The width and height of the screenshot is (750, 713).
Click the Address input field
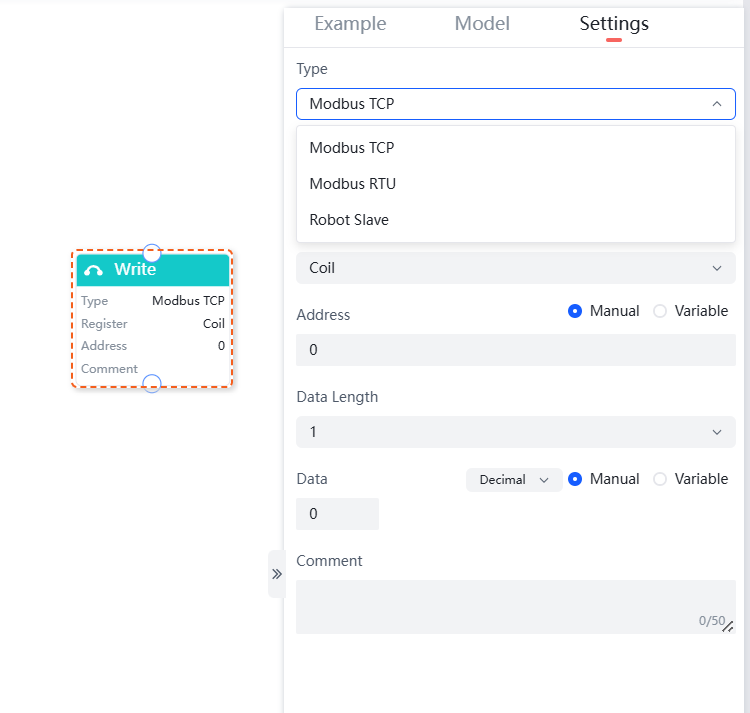coord(515,350)
